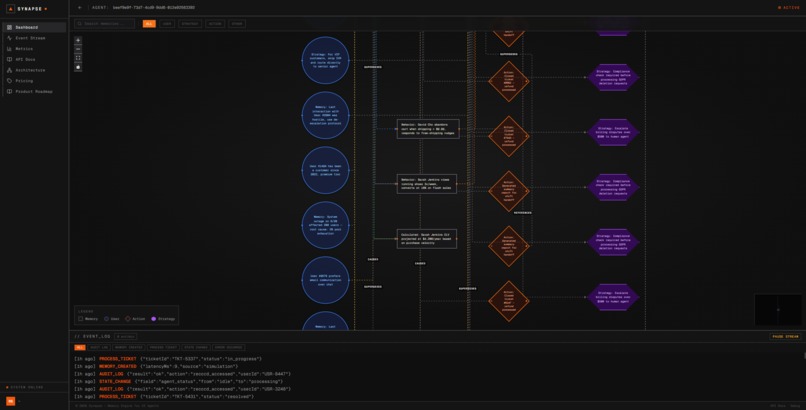Select the Sarah Jenkins CLV calculated node
Viewport: 806px width, 410px height.
[x=427, y=239]
